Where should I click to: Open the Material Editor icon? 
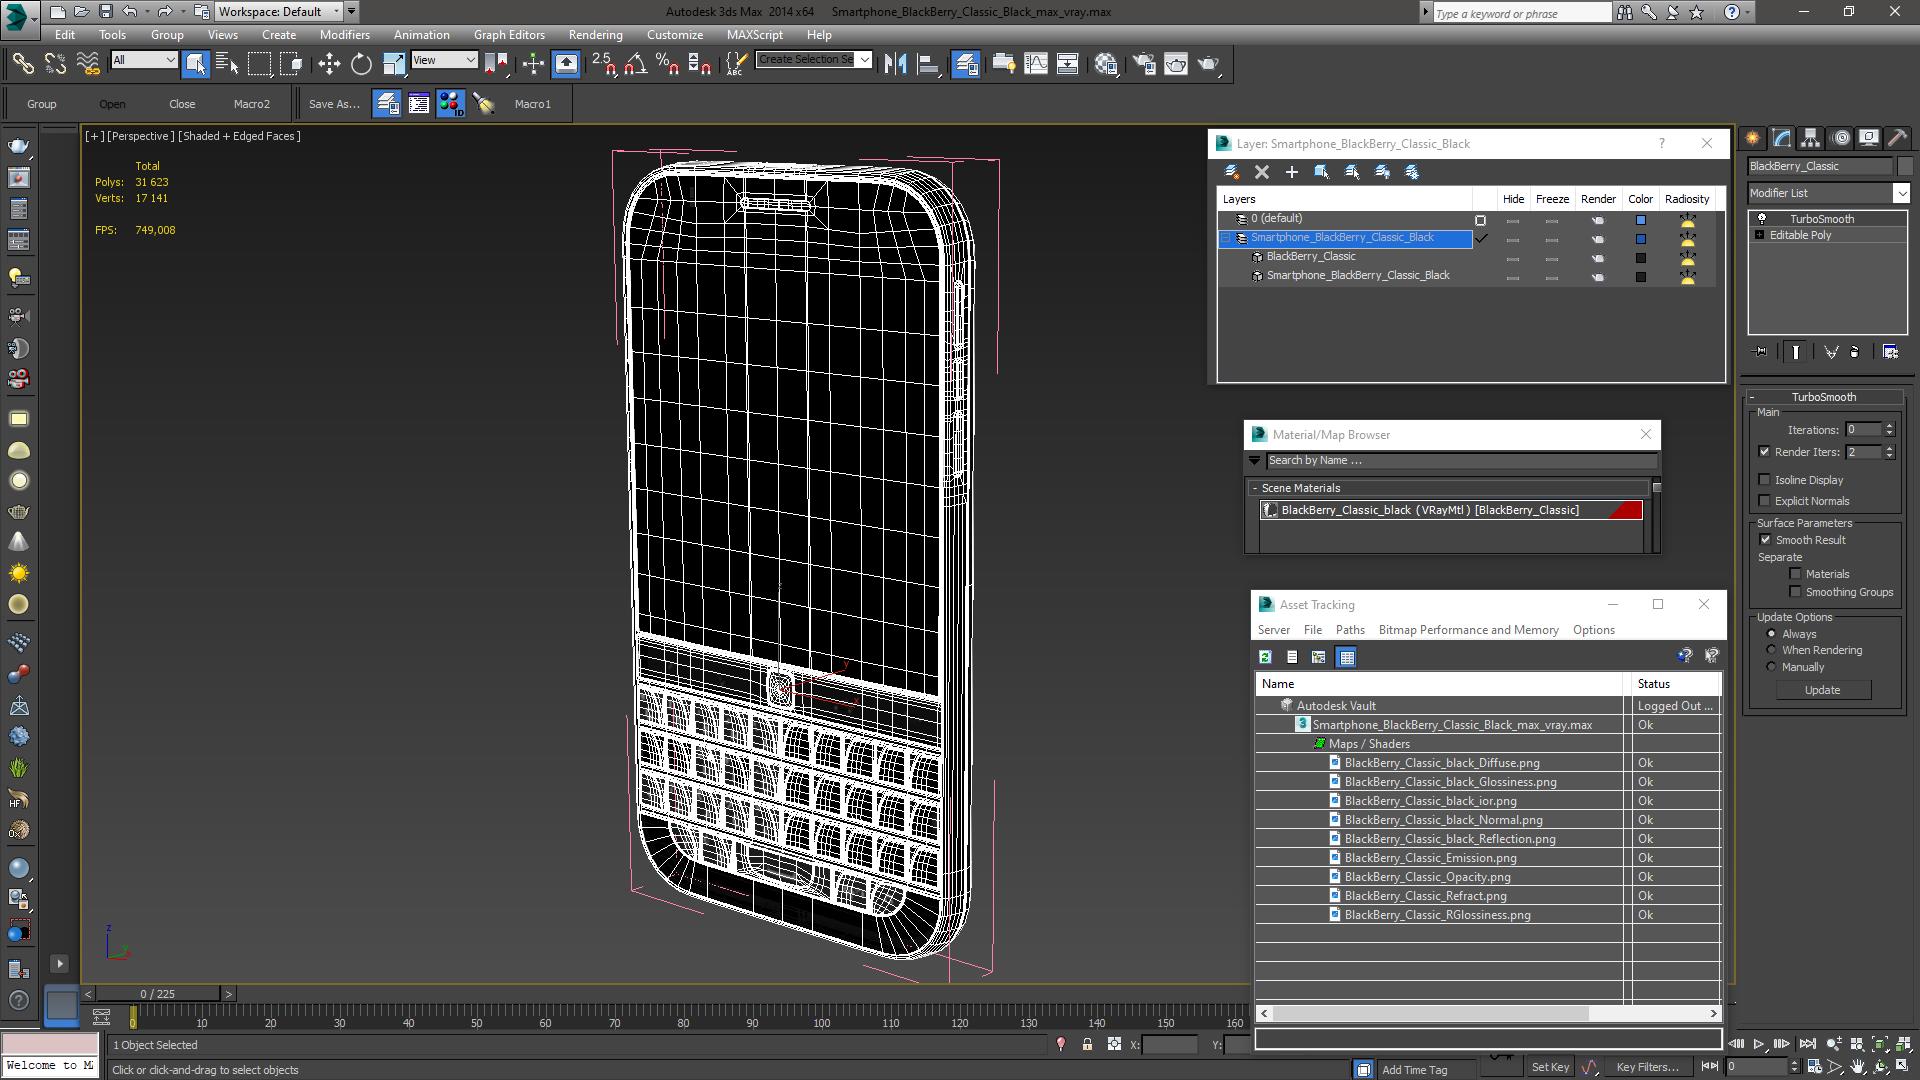[x=1106, y=64]
